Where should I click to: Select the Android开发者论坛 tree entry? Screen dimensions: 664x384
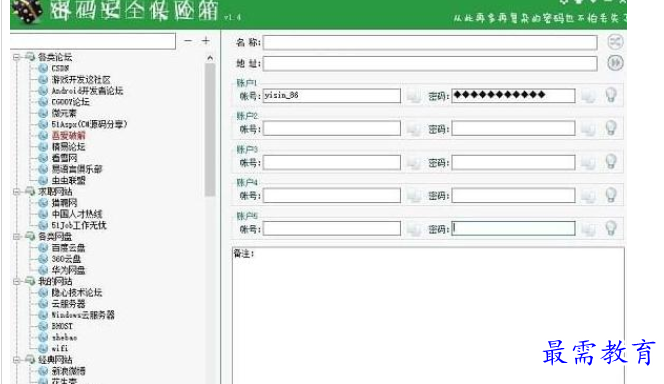(87, 91)
